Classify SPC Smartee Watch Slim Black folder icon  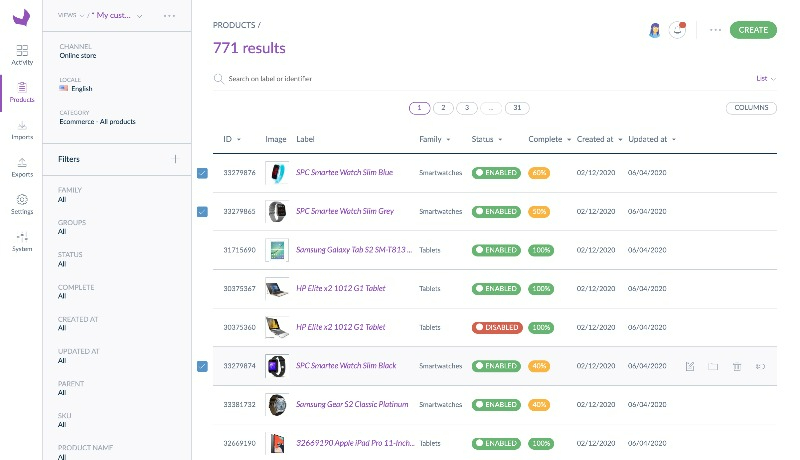coord(713,366)
